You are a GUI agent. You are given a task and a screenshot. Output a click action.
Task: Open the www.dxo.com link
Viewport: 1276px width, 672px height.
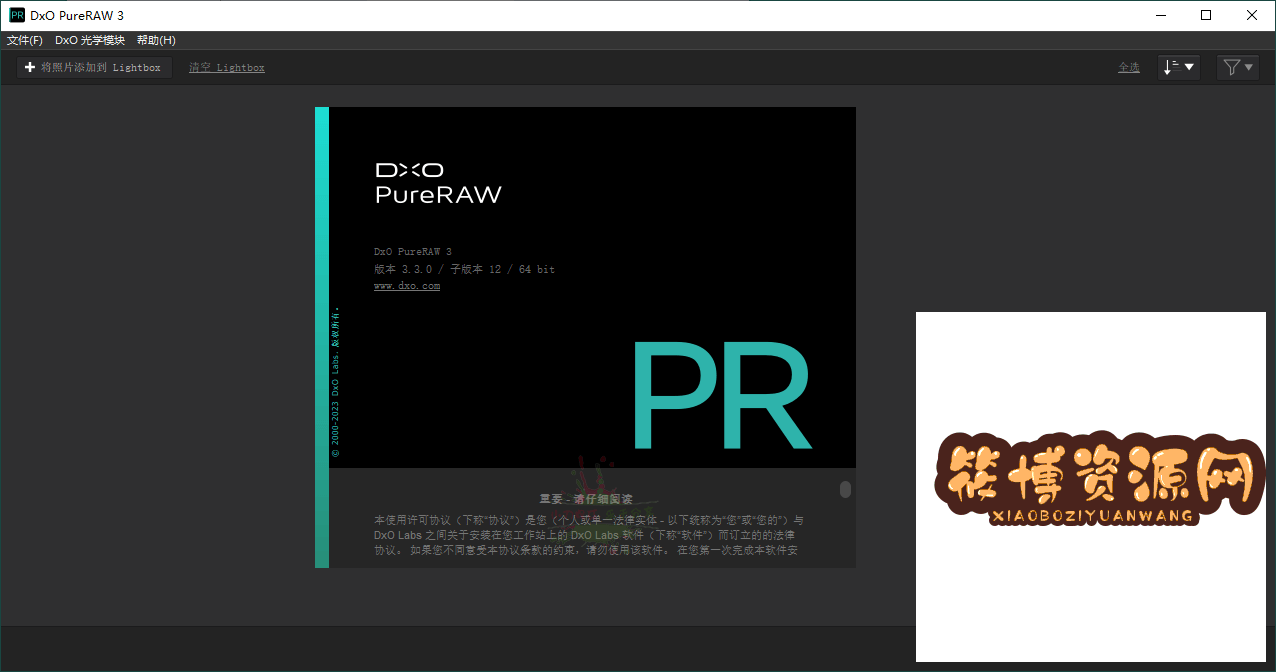pos(407,286)
